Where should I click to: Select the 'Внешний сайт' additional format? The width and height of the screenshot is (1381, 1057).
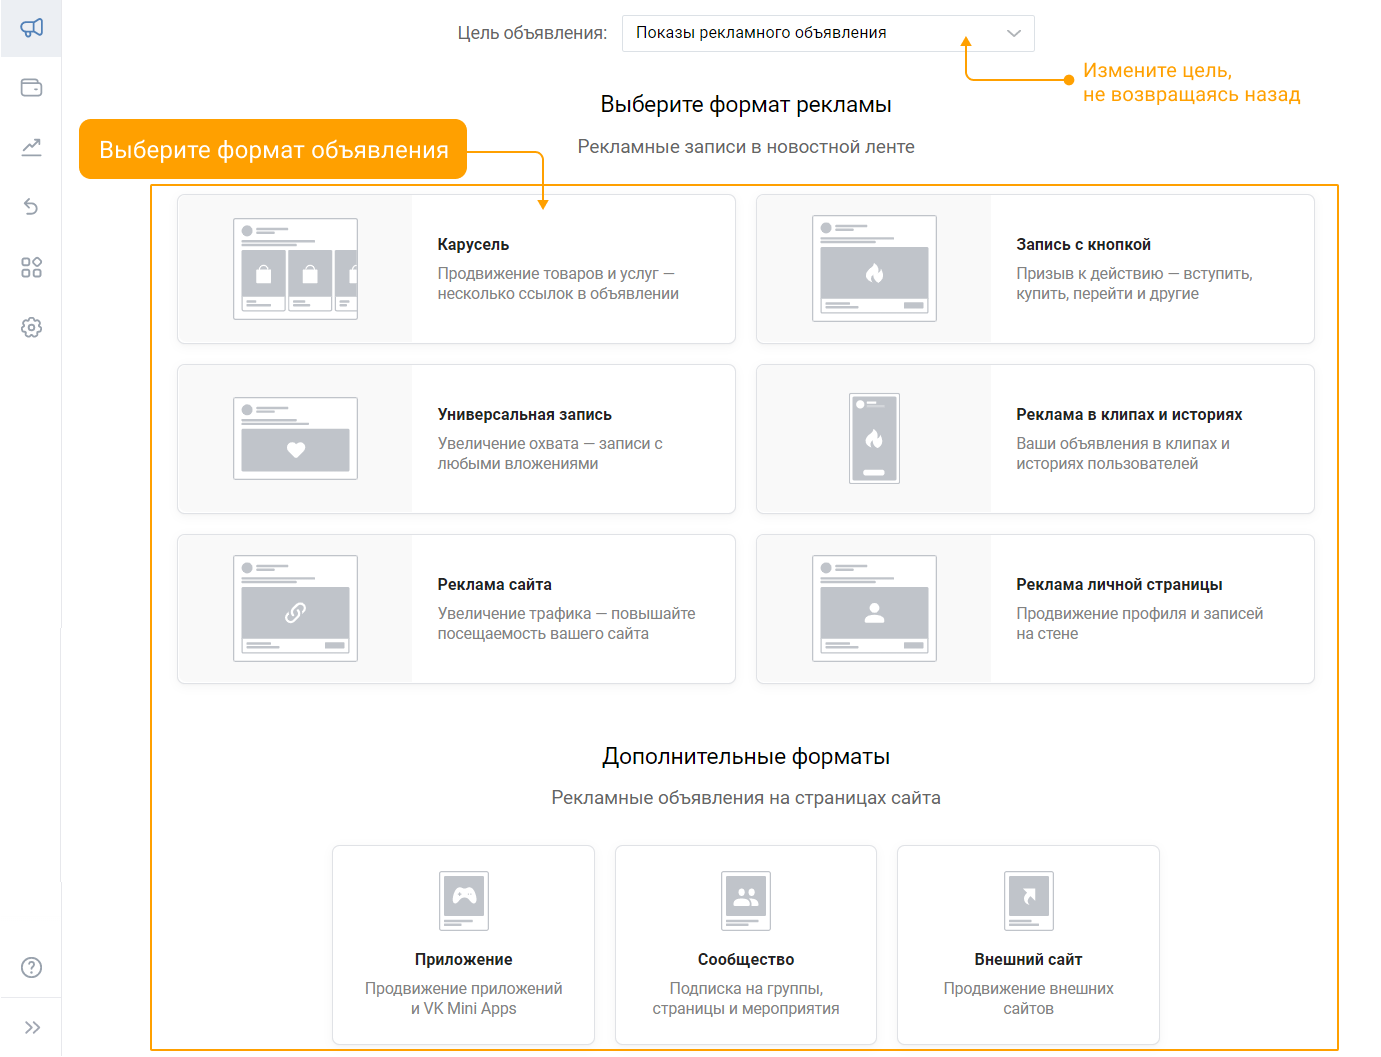coord(1028,944)
